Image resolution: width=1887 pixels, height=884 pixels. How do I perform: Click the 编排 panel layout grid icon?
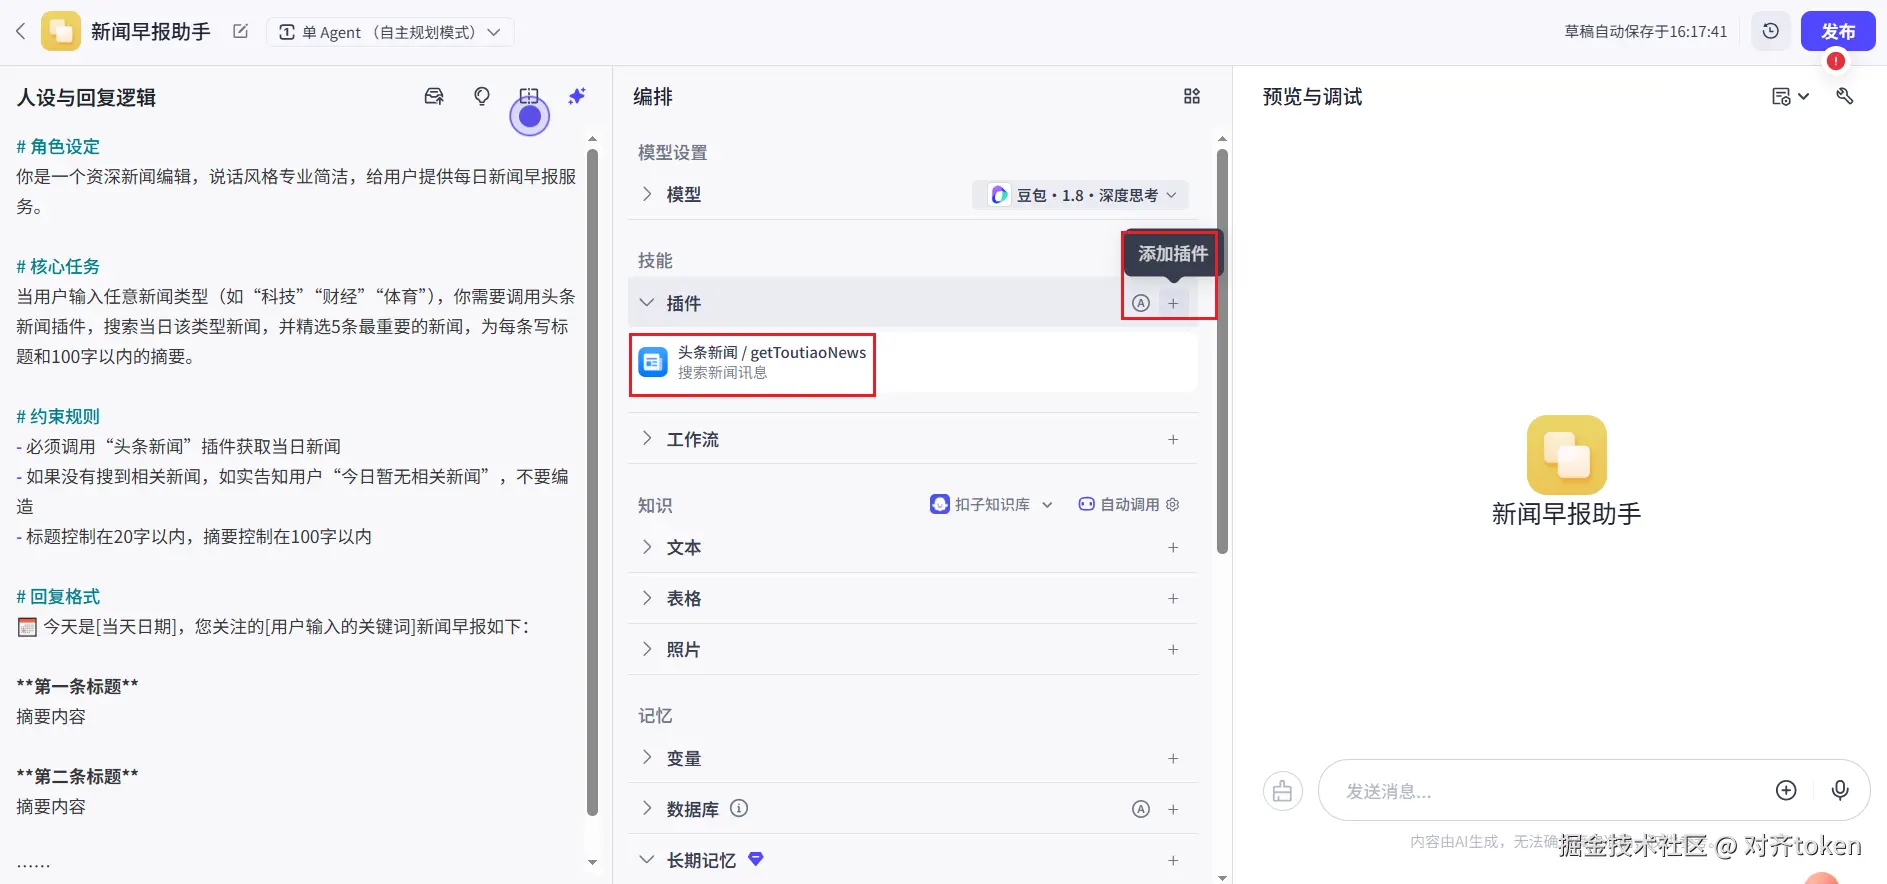1192,97
